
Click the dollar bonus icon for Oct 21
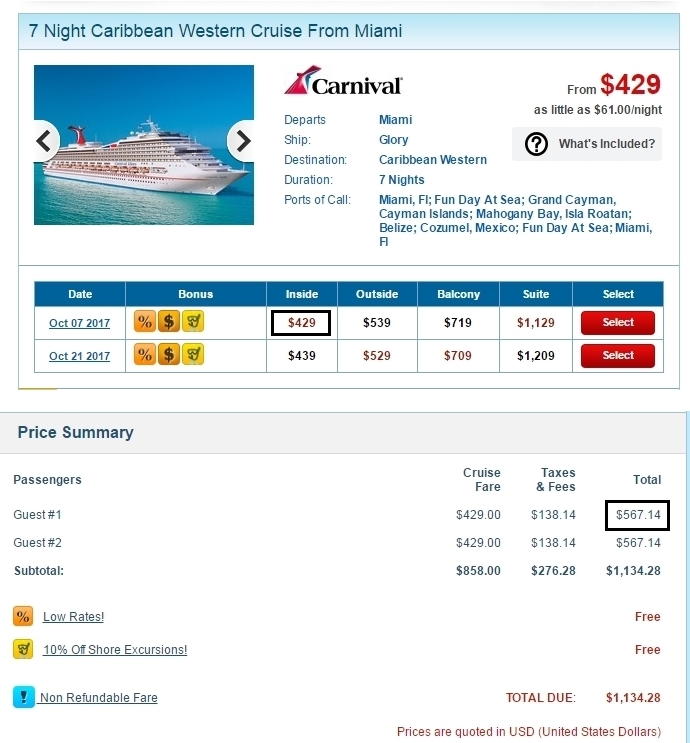[x=169, y=354]
